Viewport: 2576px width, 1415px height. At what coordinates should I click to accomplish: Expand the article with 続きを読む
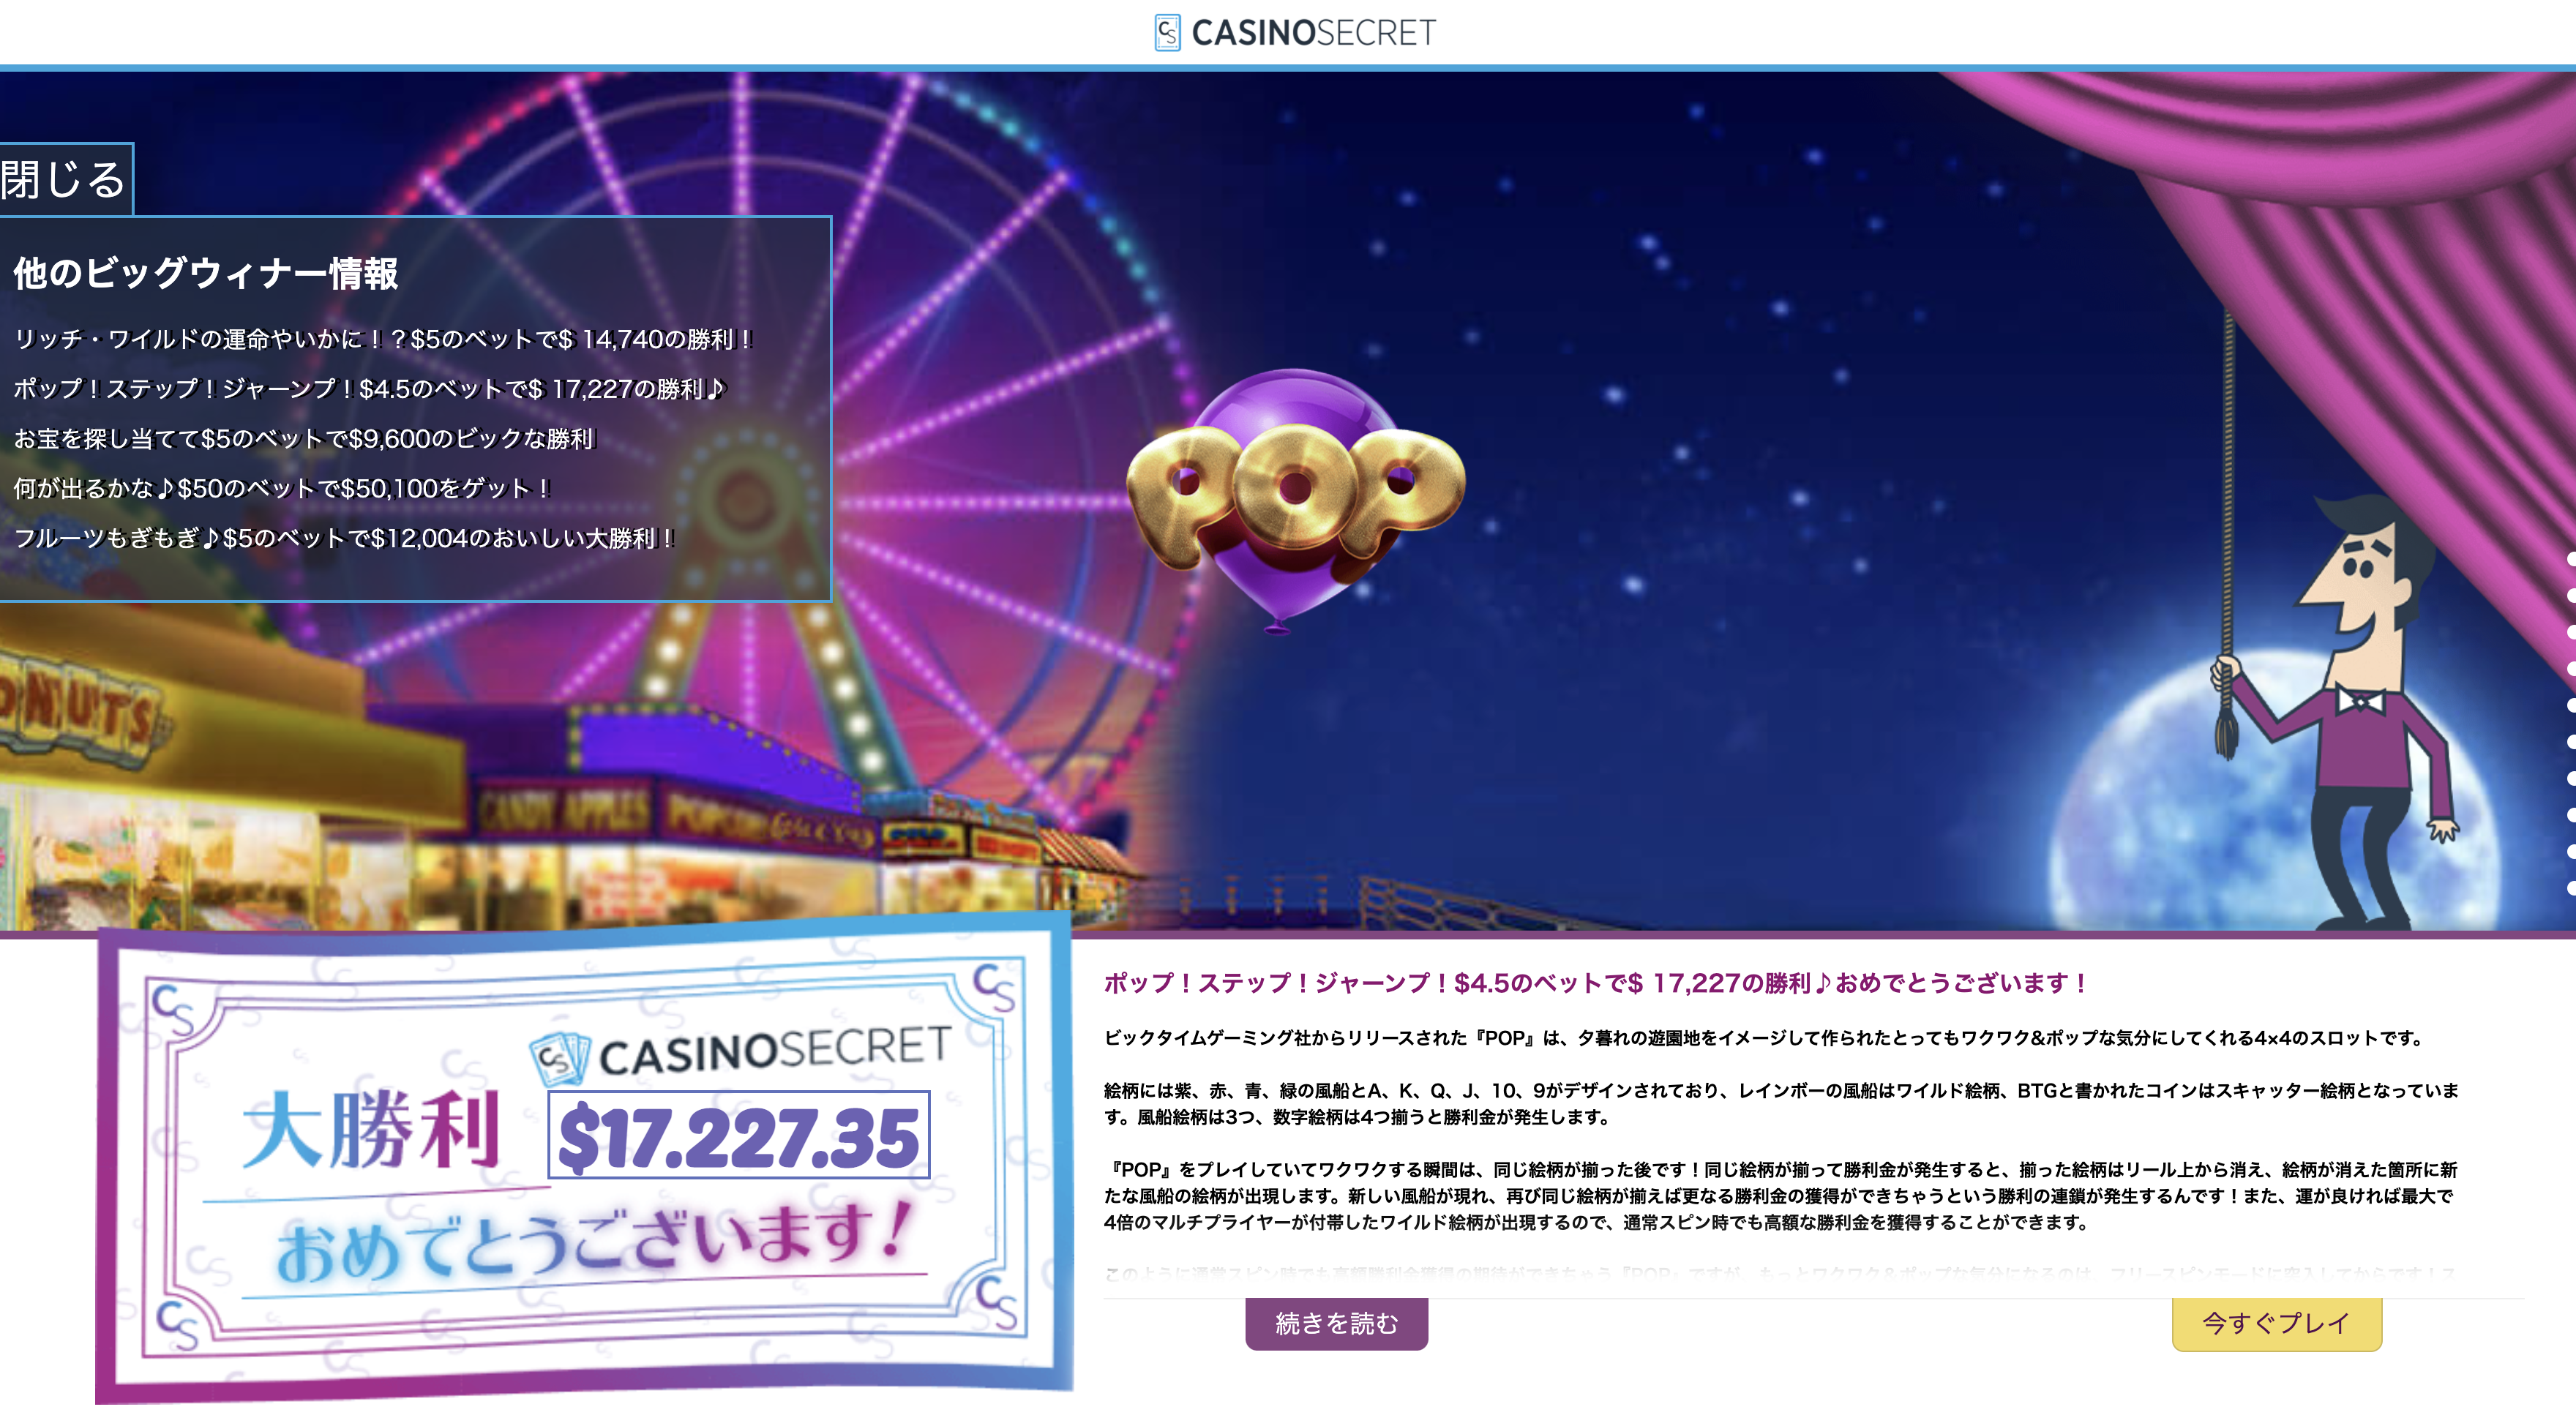[x=1336, y=1323]
